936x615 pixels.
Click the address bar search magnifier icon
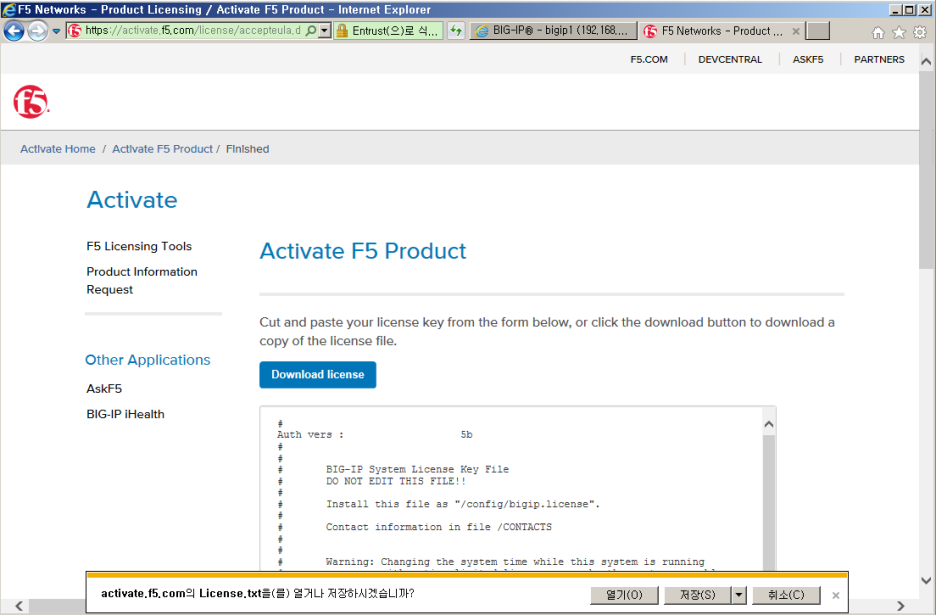(x=311, y=31)
